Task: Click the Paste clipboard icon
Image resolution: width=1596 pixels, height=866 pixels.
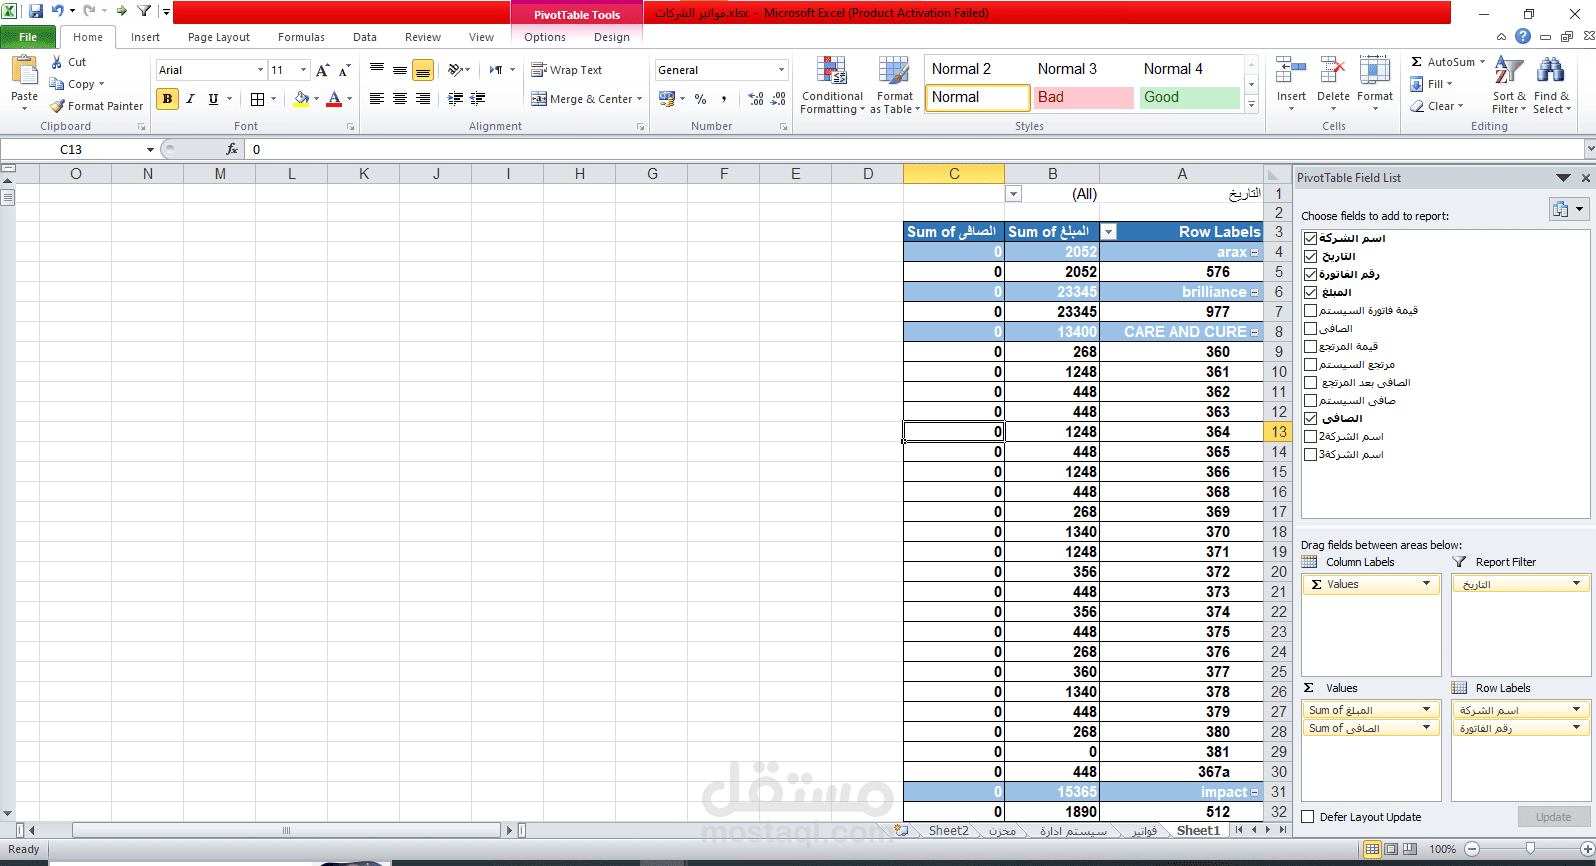Action: (x=24, y=72)
